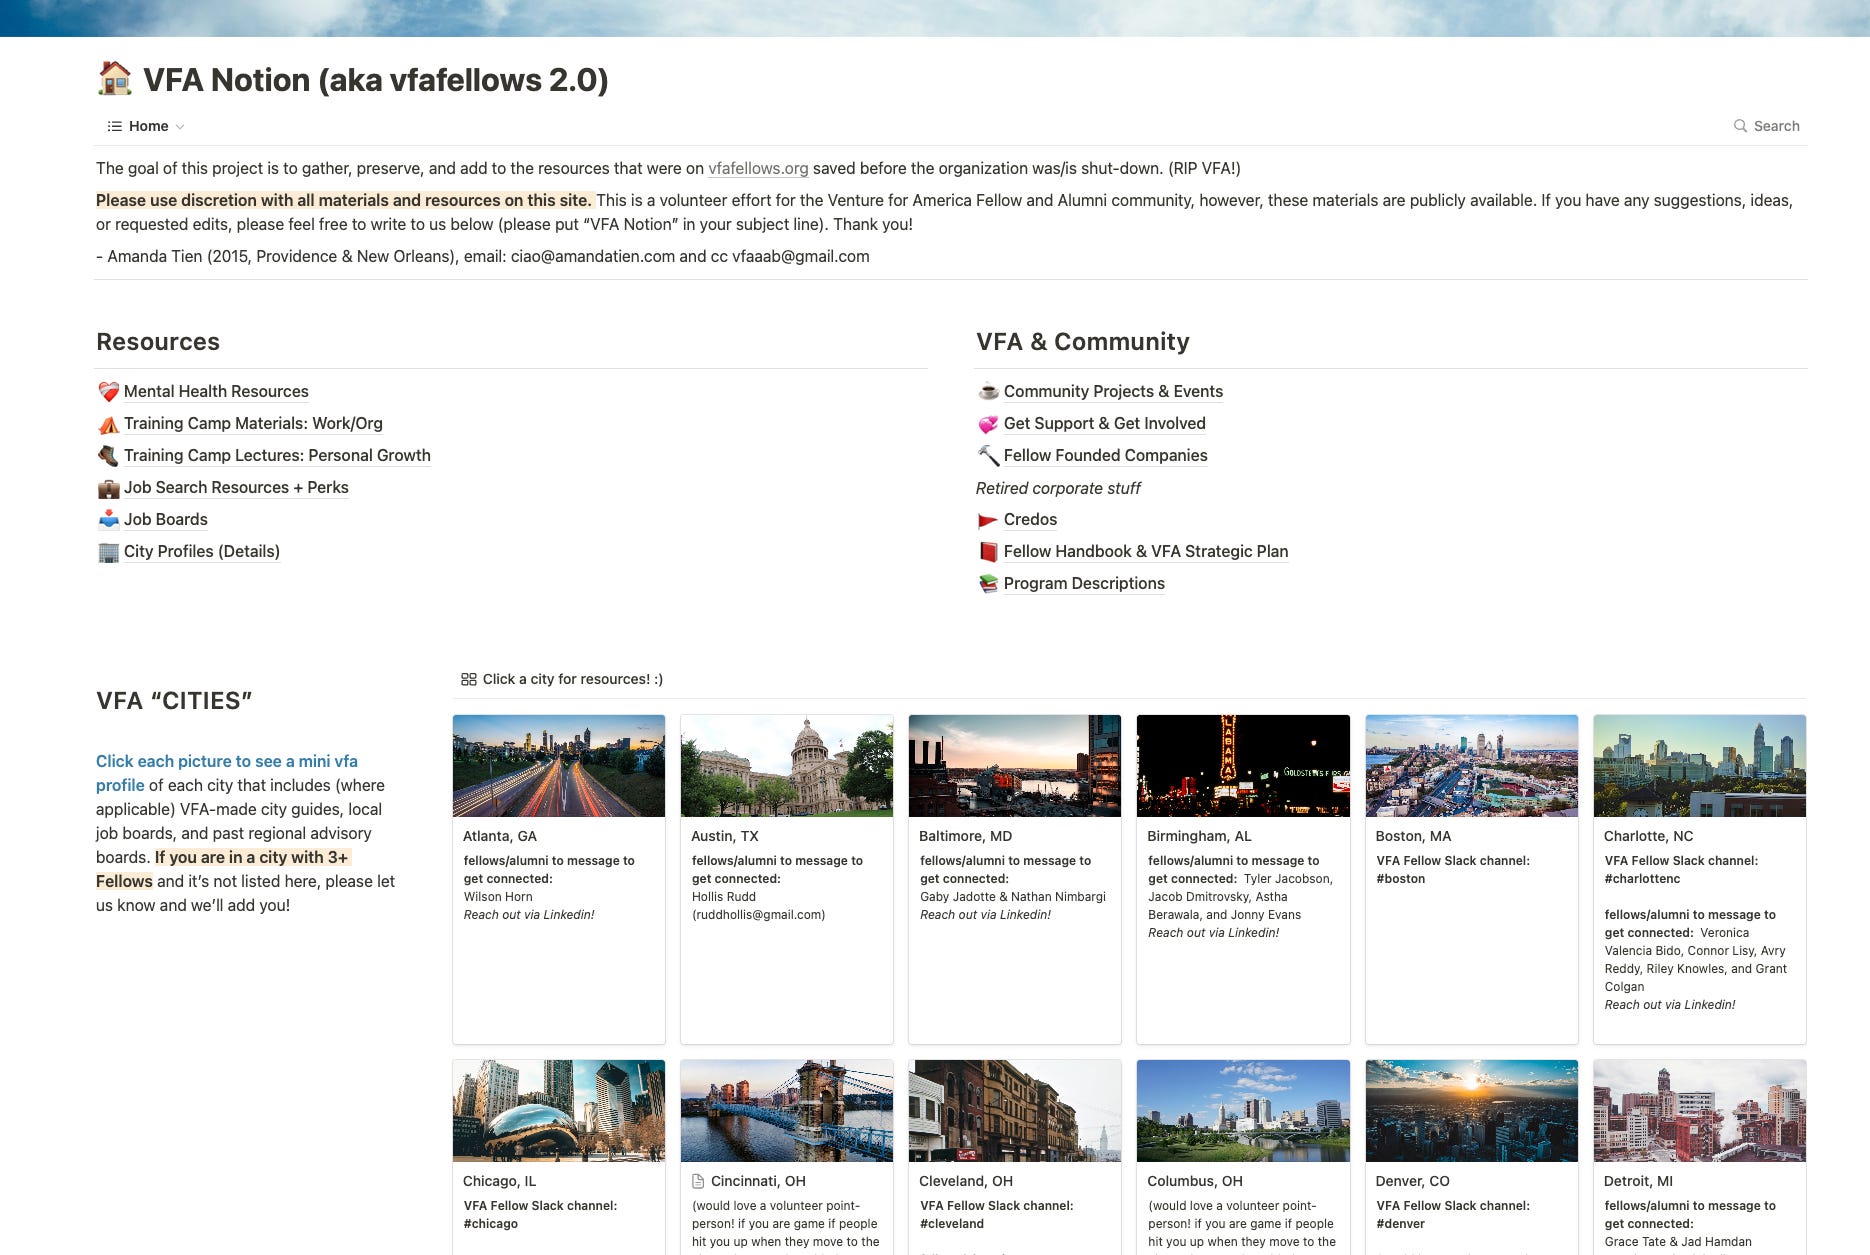Open Job Boards page
This screenshot has height=1255, width=1870.
[x=166, y=519]
